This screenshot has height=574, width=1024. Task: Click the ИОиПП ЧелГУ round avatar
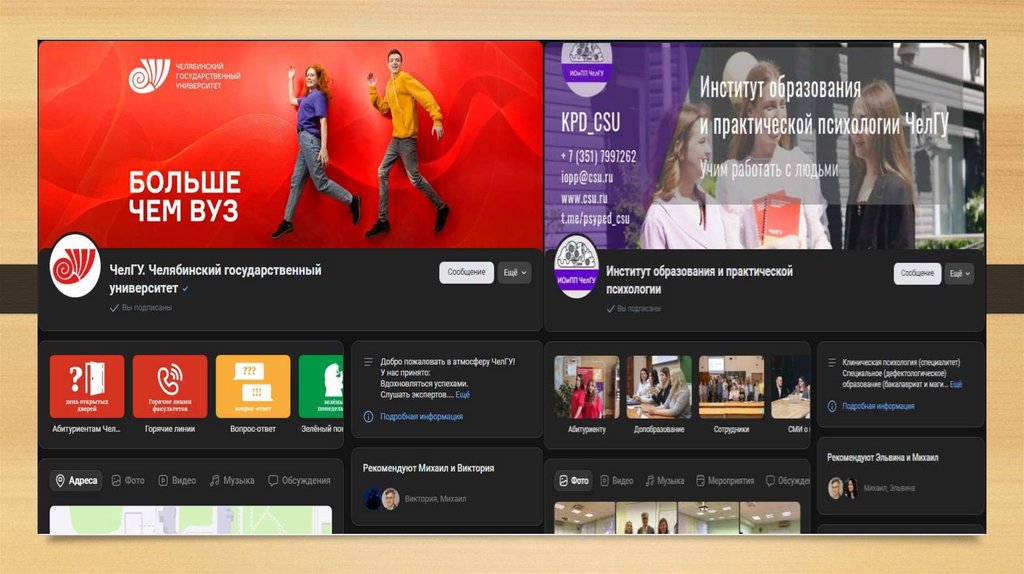click(x=576, y=267)
